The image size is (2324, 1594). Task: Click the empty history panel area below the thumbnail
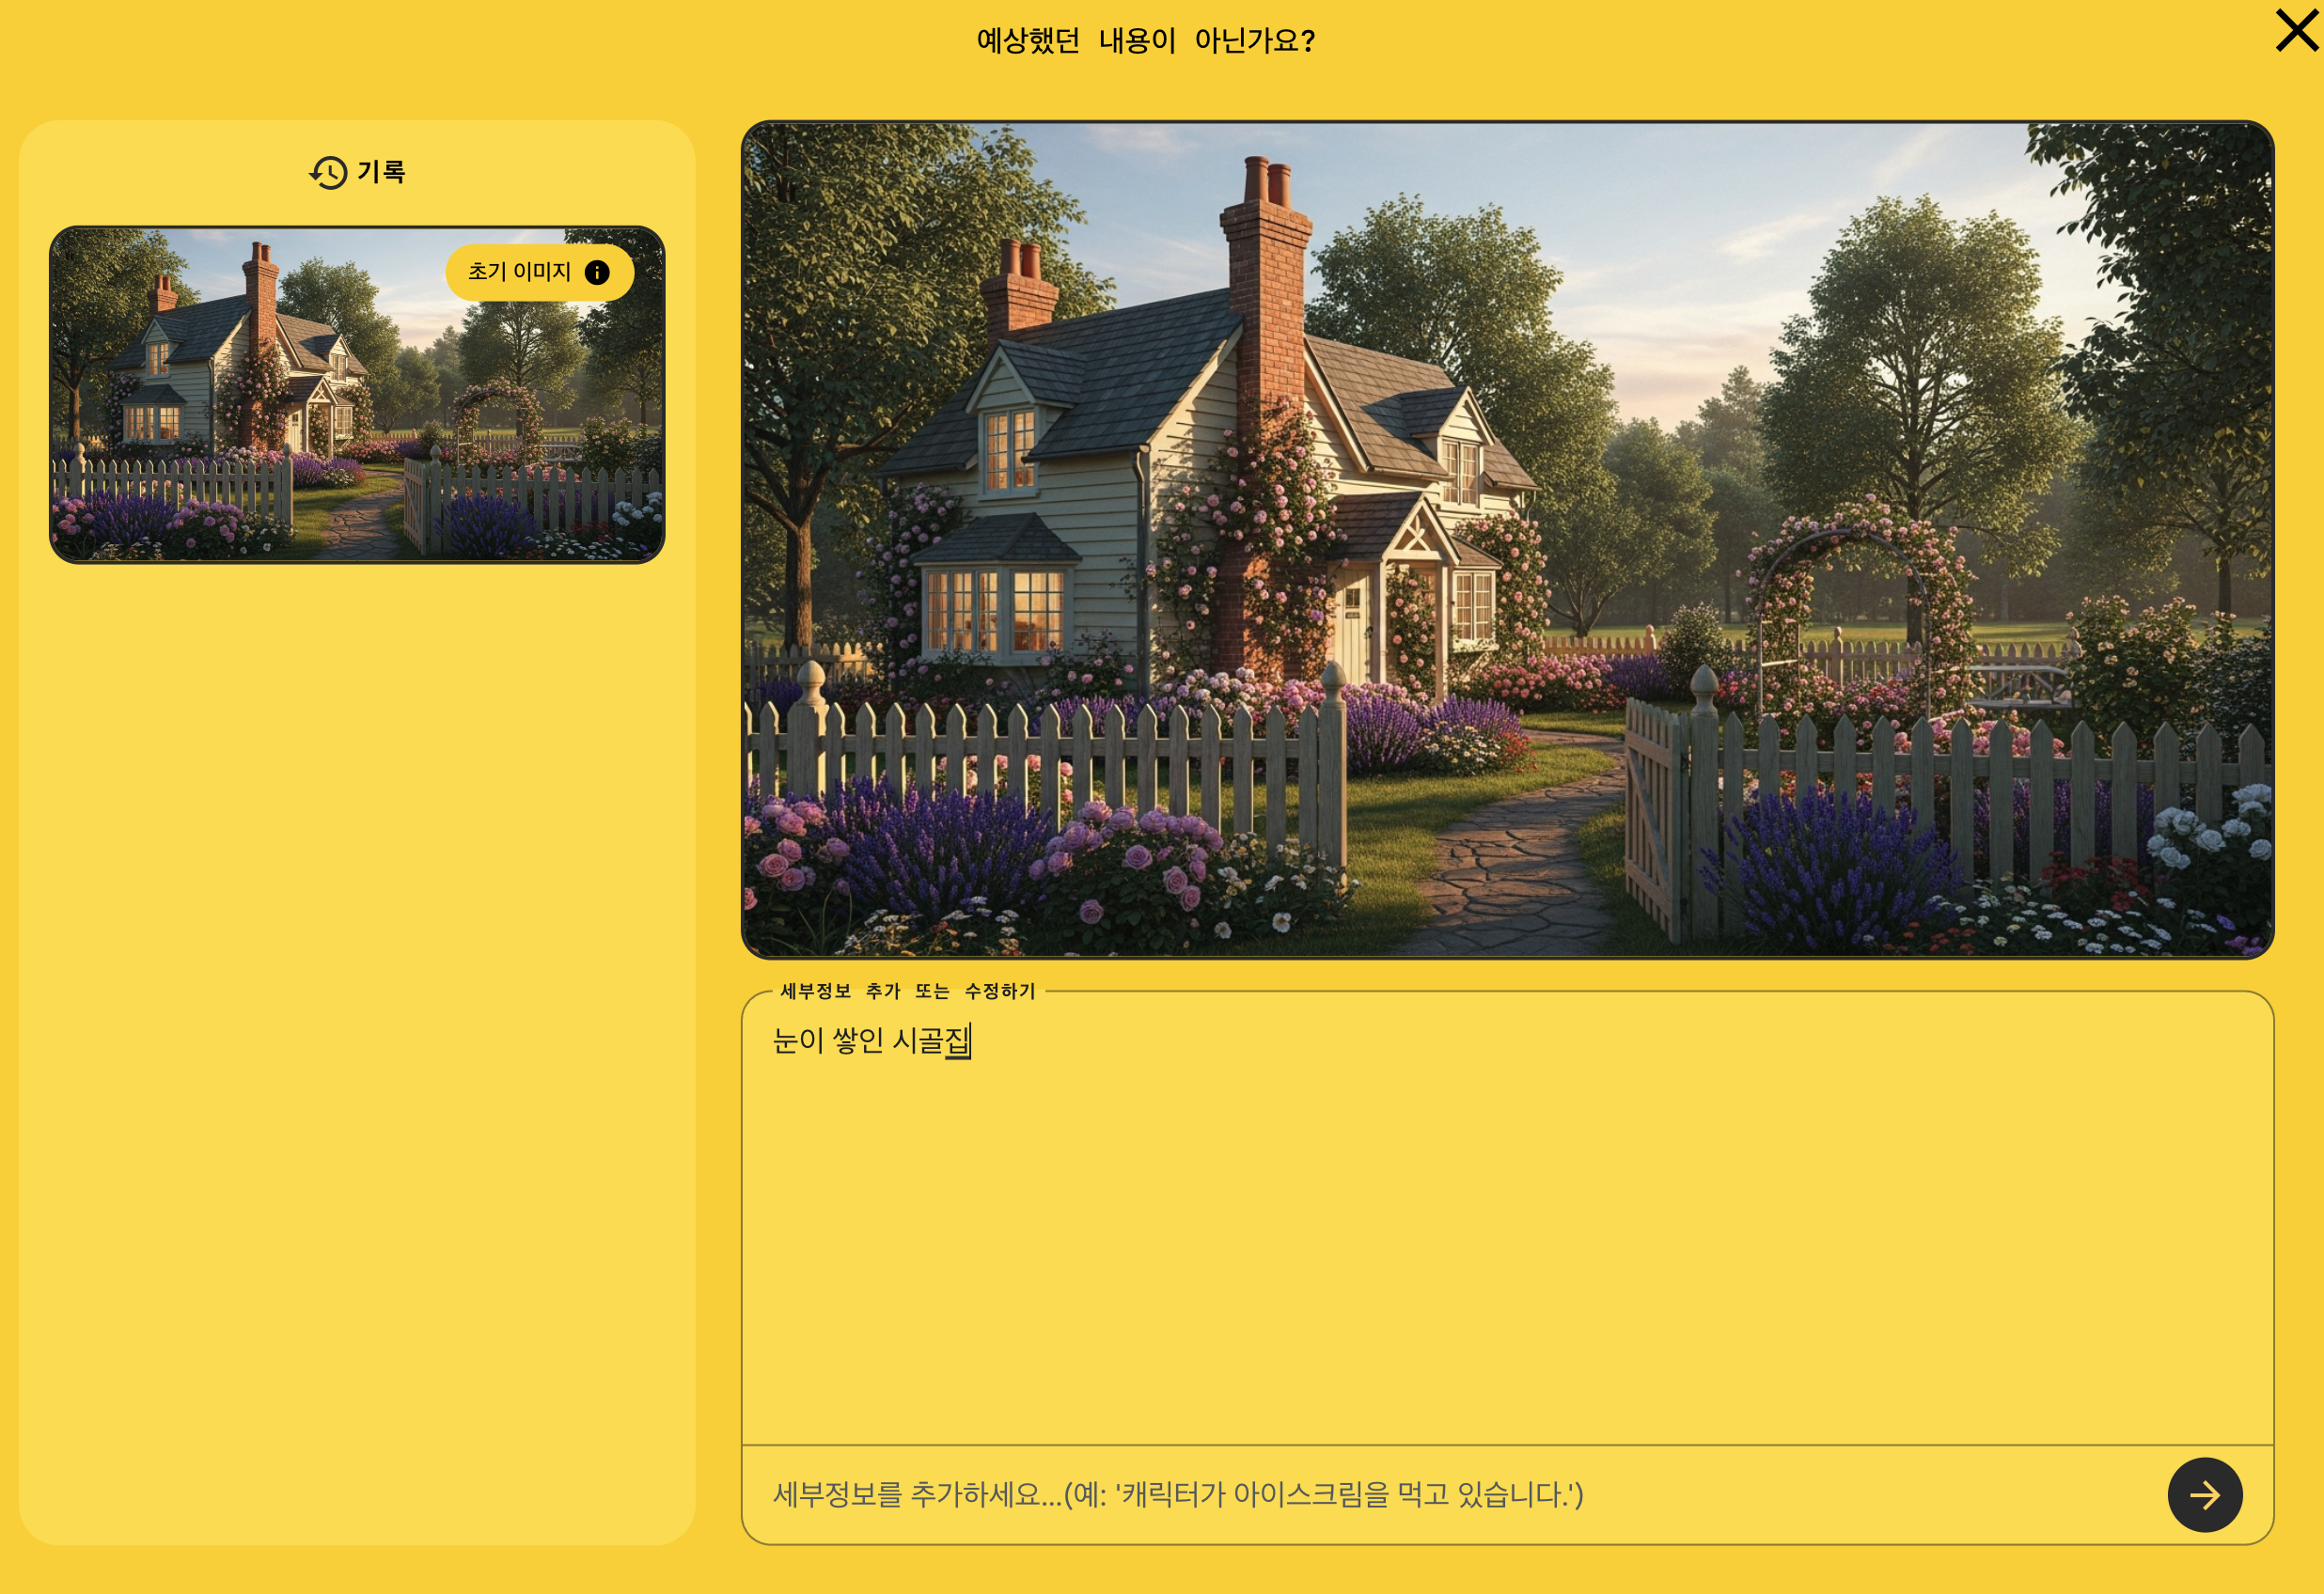pyautogui.click(x=357, y=1050)
